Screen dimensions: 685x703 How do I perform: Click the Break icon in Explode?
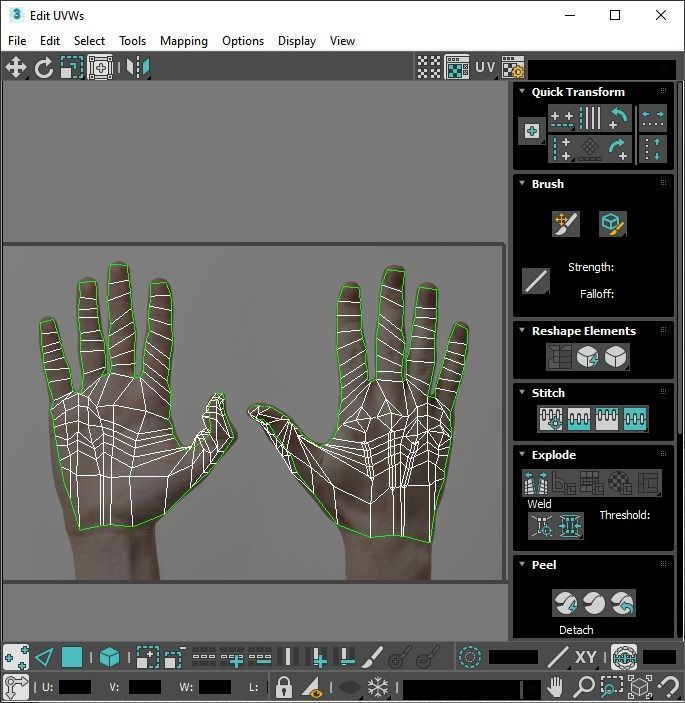click(x=535, y=482)
